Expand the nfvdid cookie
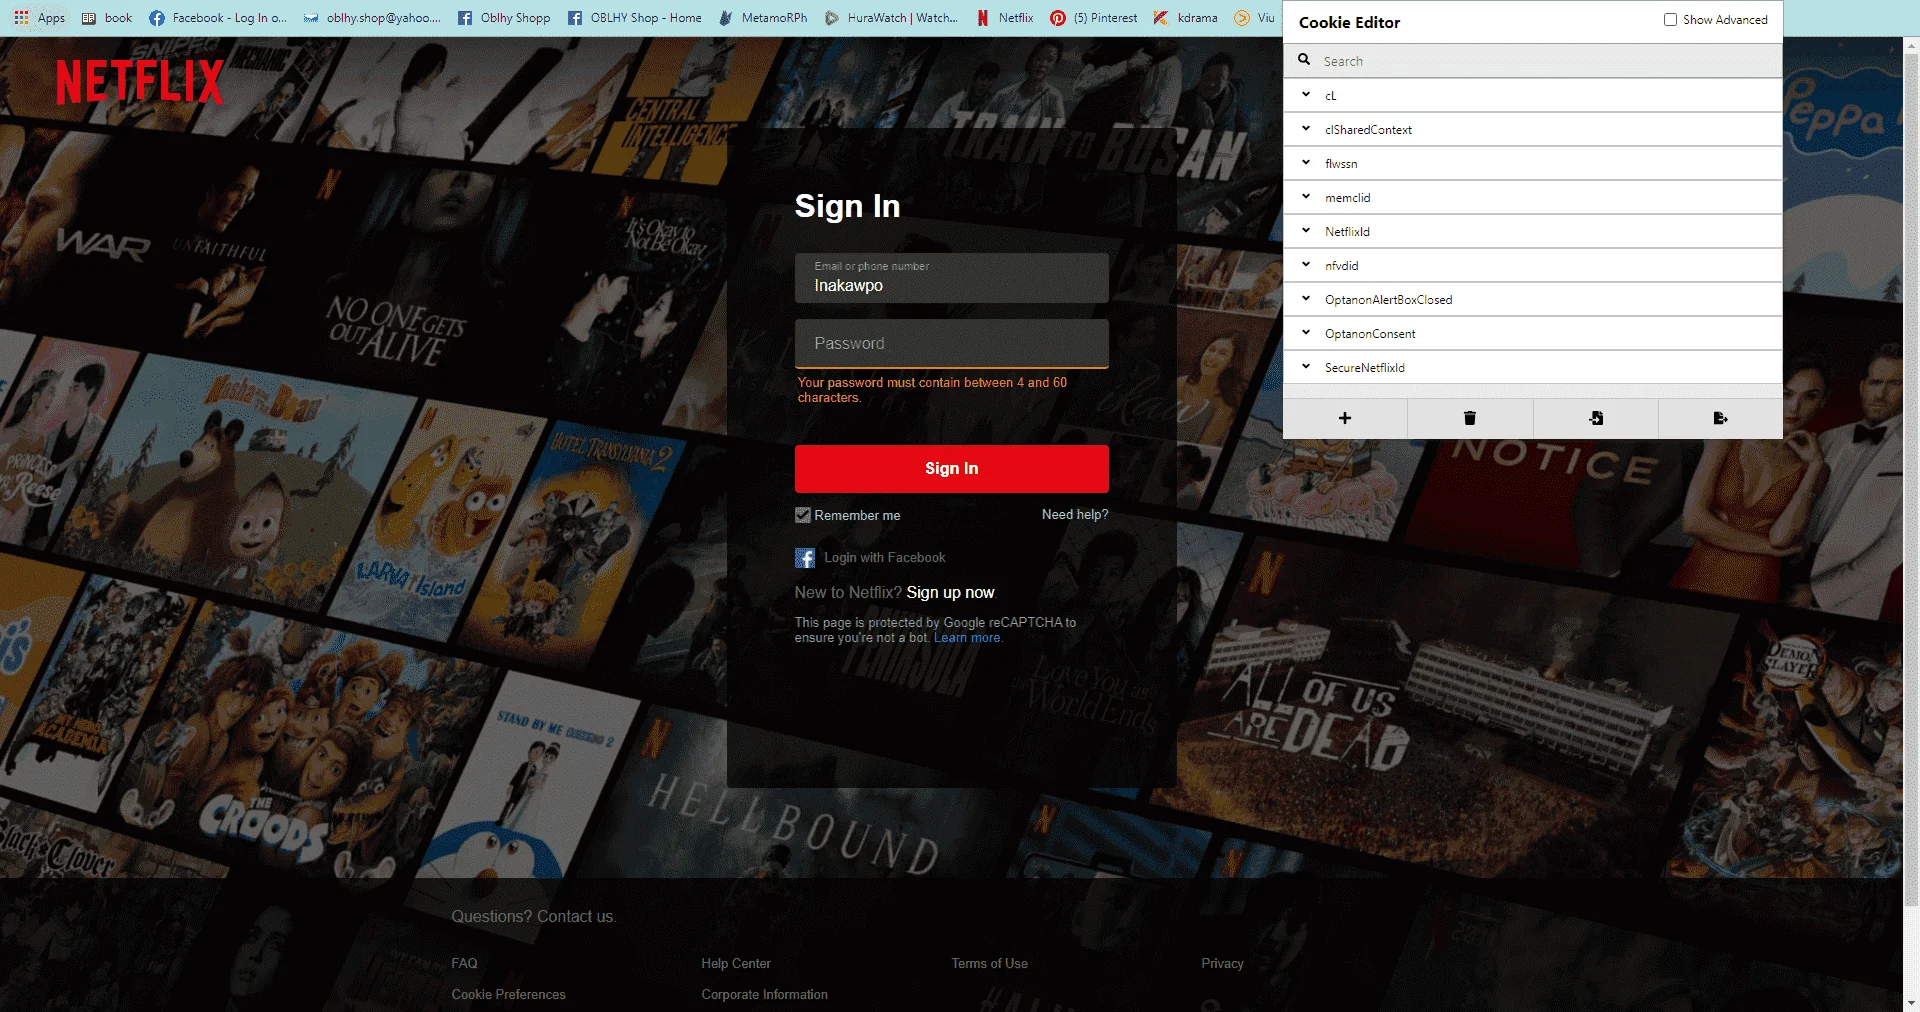This screenshot has width=1920, height=1012. 1532,265
